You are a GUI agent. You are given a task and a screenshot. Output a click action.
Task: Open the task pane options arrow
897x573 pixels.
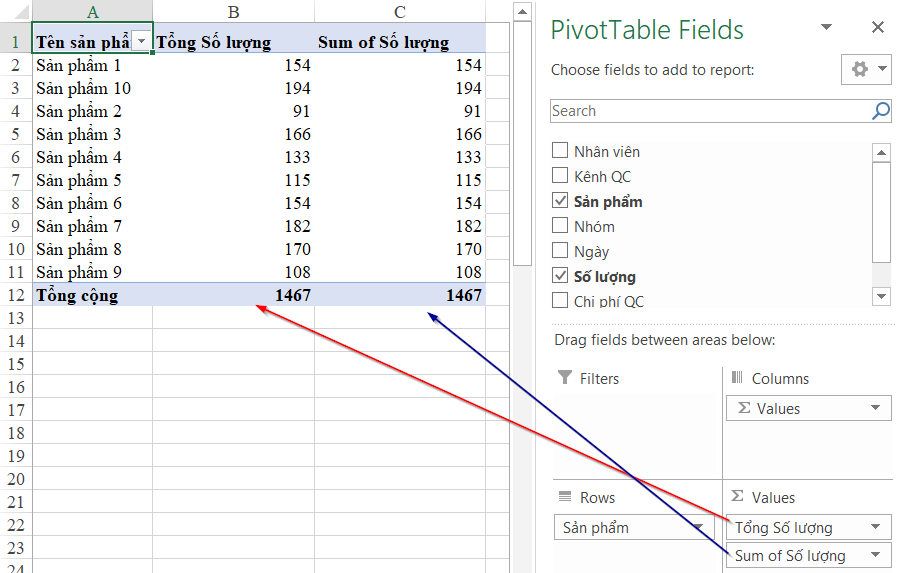pos(826,28)
